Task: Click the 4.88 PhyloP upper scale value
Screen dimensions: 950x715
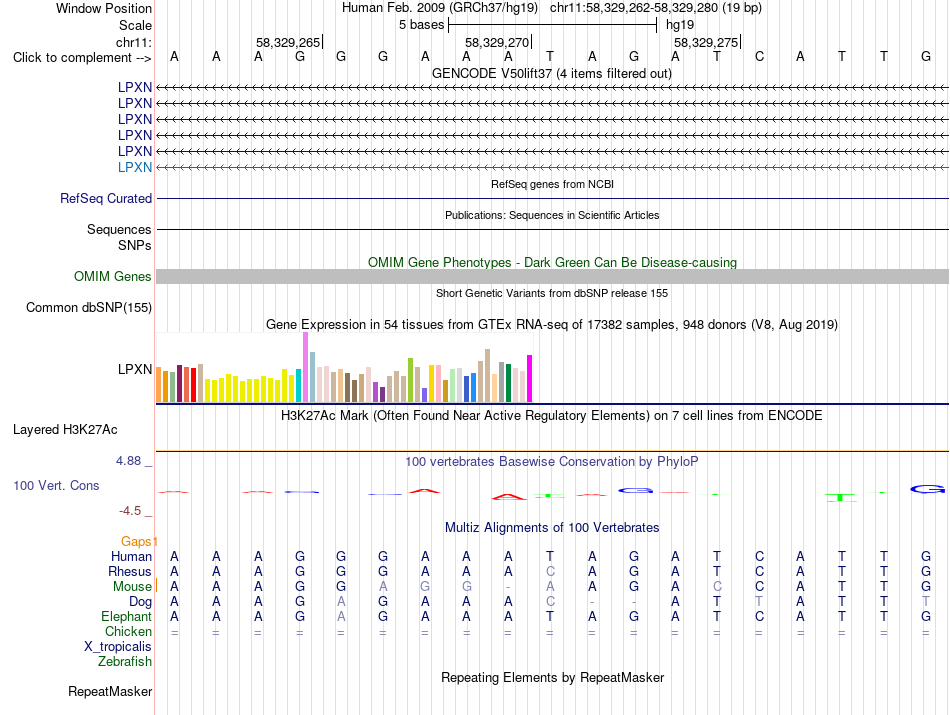Action: (128, 461)
